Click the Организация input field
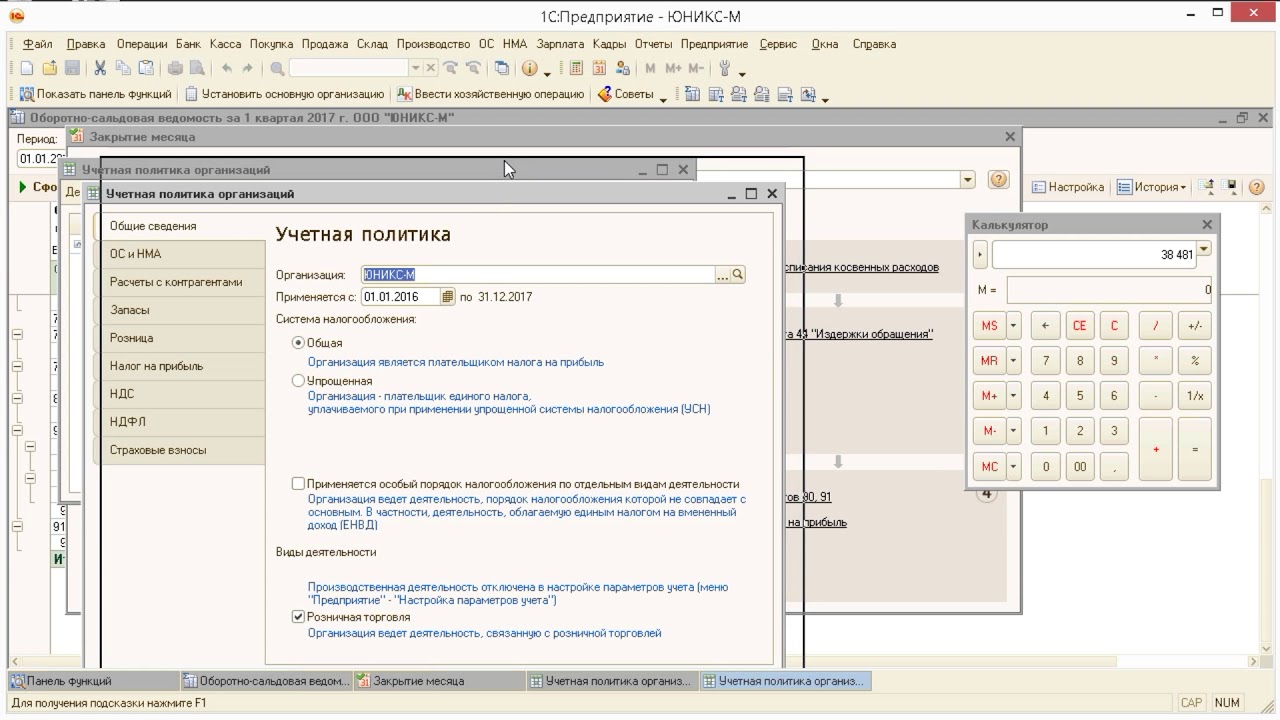Viewport: 1280px width, 720px height. (538, 274)
